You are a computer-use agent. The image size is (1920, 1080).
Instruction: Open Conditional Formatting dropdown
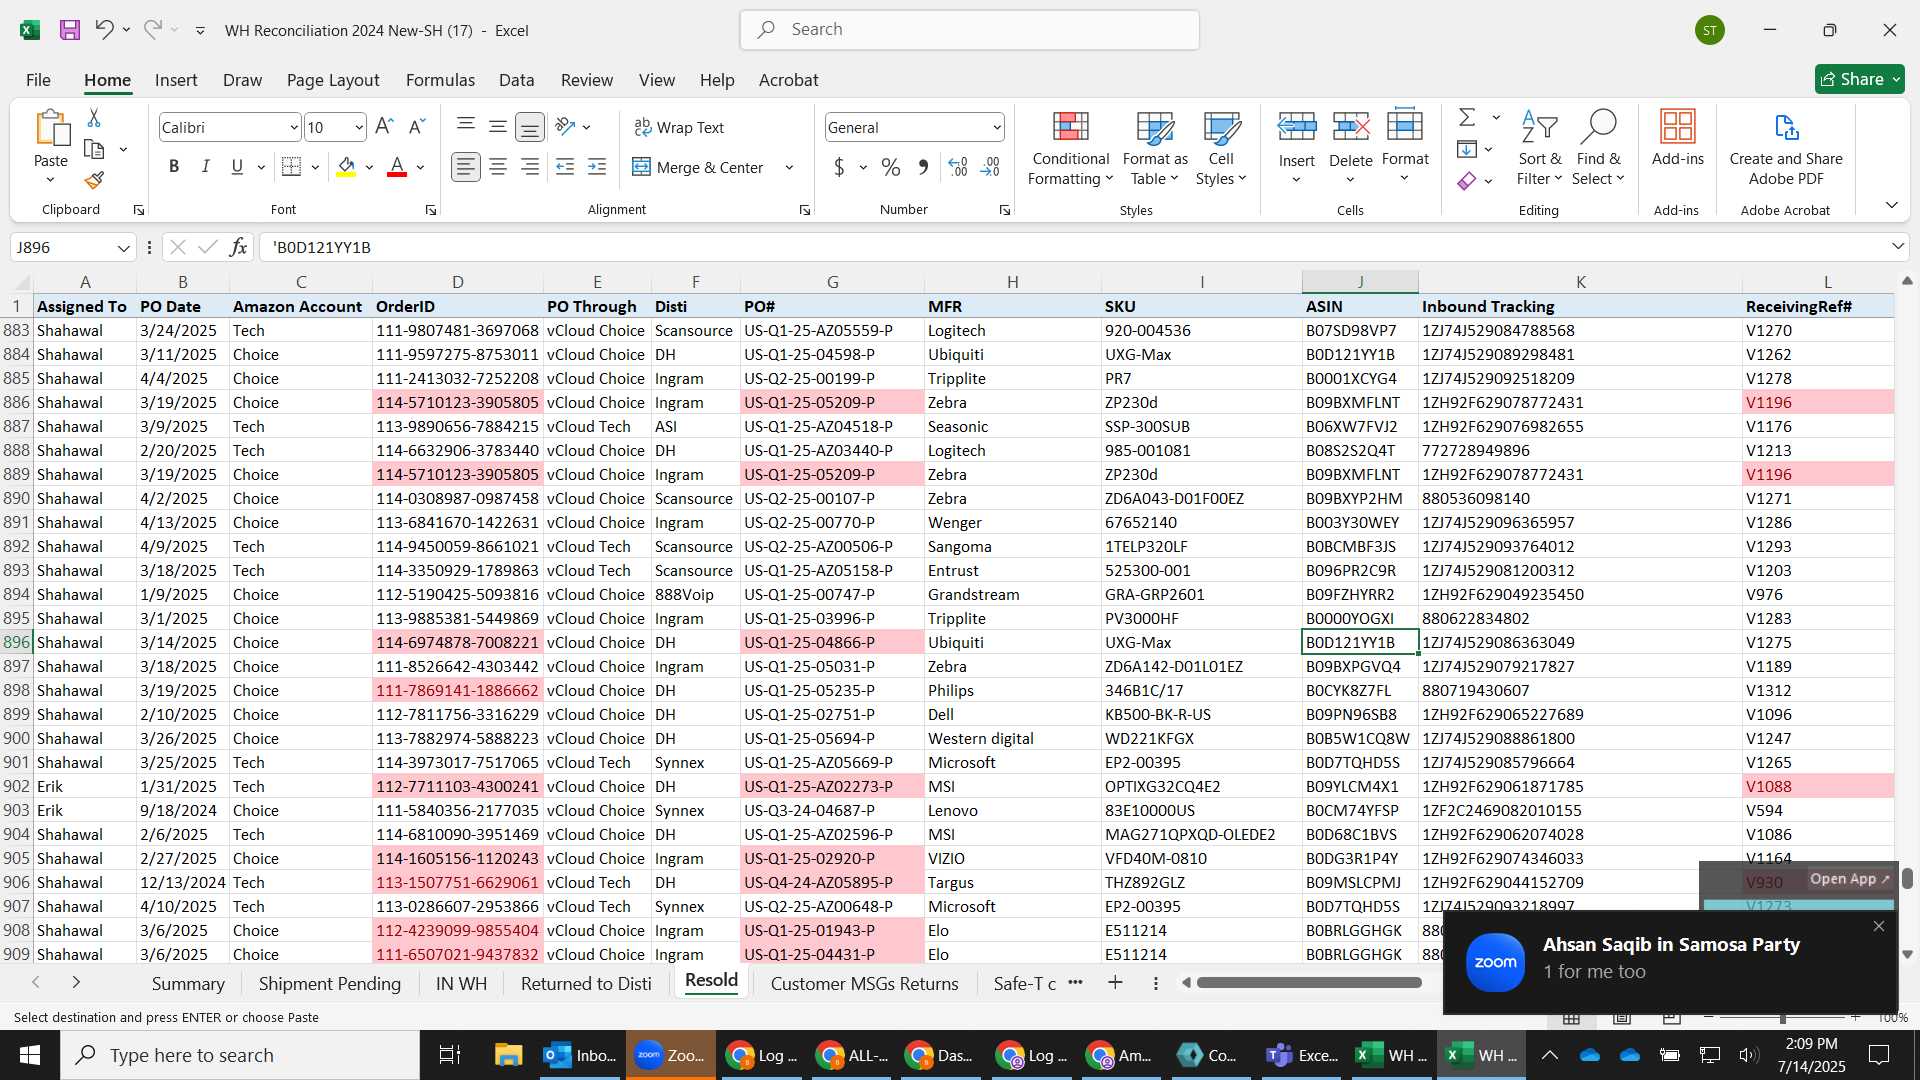coord(1070,148)
